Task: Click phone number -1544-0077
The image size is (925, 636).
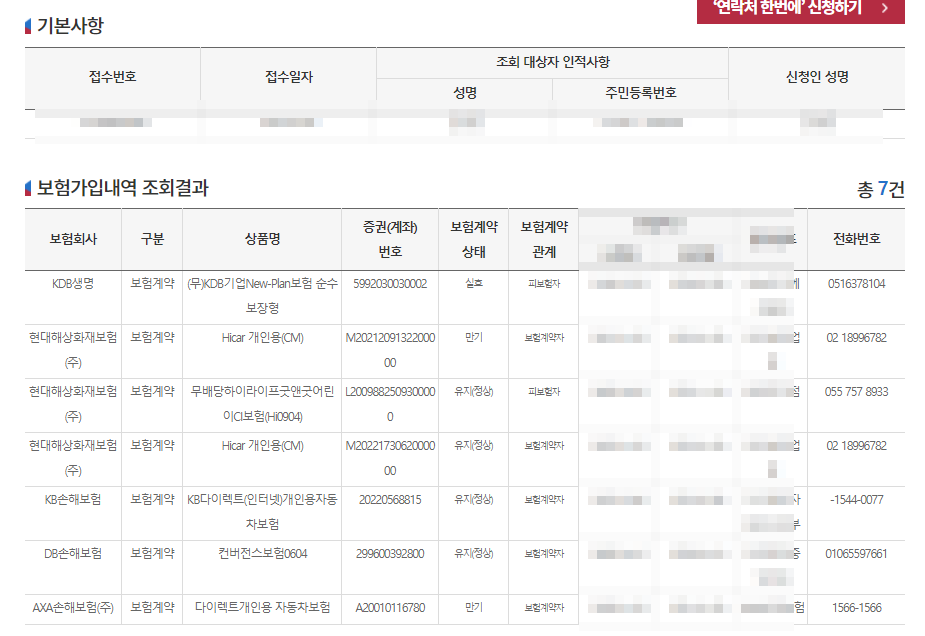Action: point(857,500)
